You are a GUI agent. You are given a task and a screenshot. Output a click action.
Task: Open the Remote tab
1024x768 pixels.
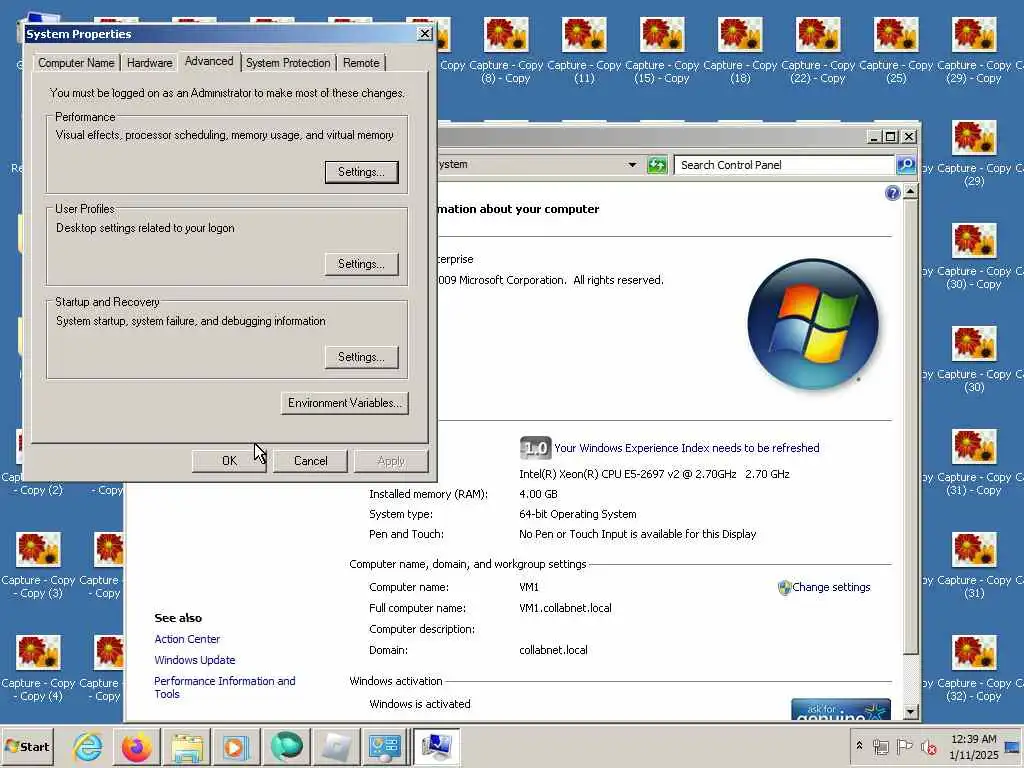click(361, 63)
